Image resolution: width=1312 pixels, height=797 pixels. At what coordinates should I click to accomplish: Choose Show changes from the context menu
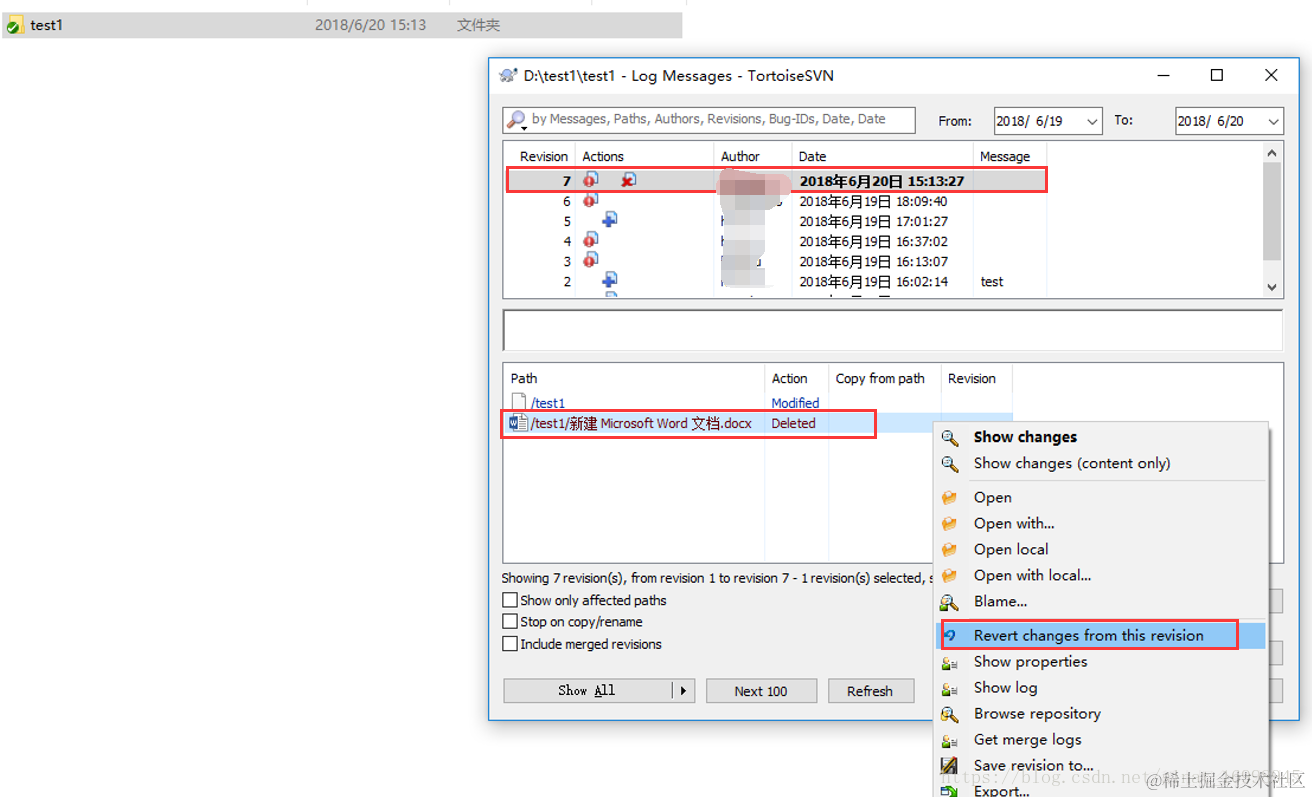(1025, 437)
